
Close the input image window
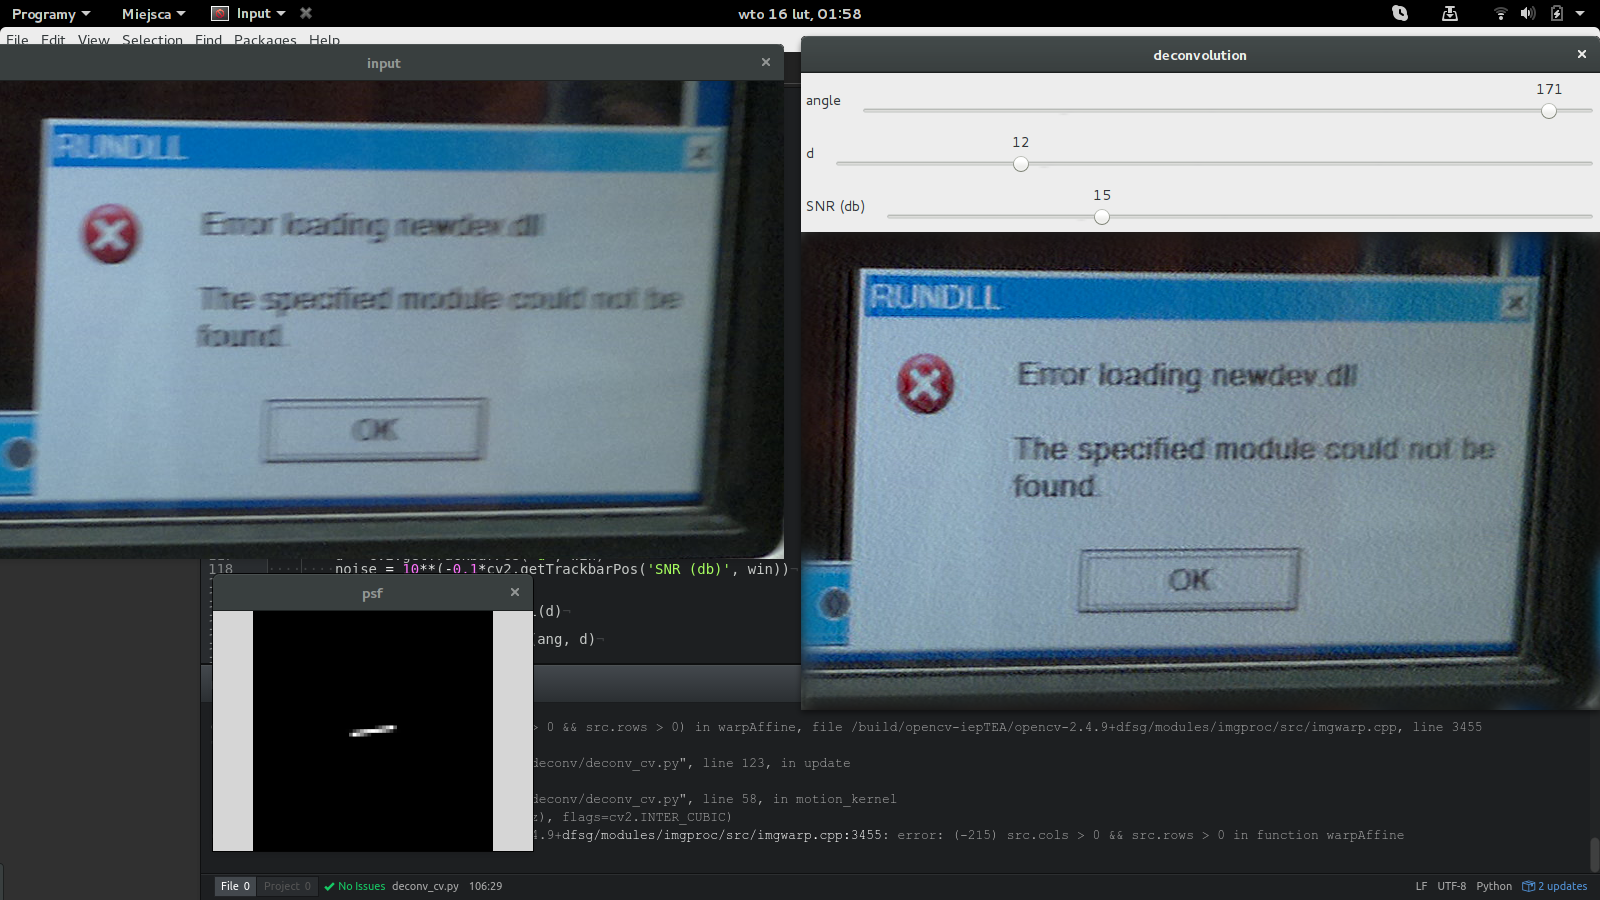pyautogui.click(x=766, y=62)
